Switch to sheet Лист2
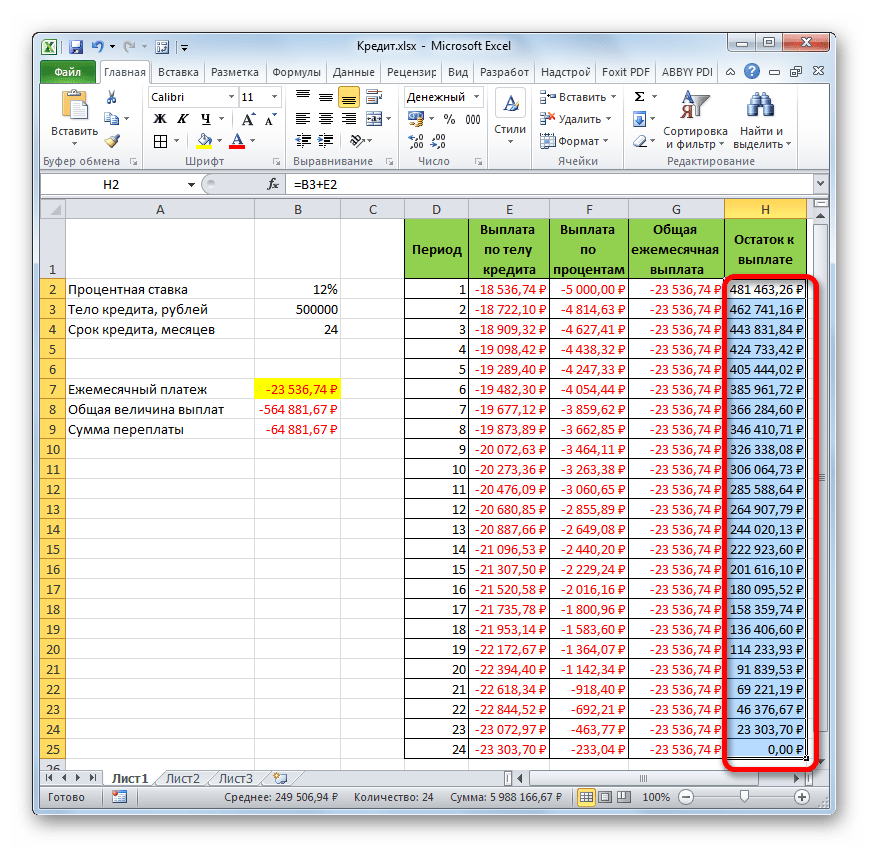This screenshot has width=869, height=848. (182, 778)
